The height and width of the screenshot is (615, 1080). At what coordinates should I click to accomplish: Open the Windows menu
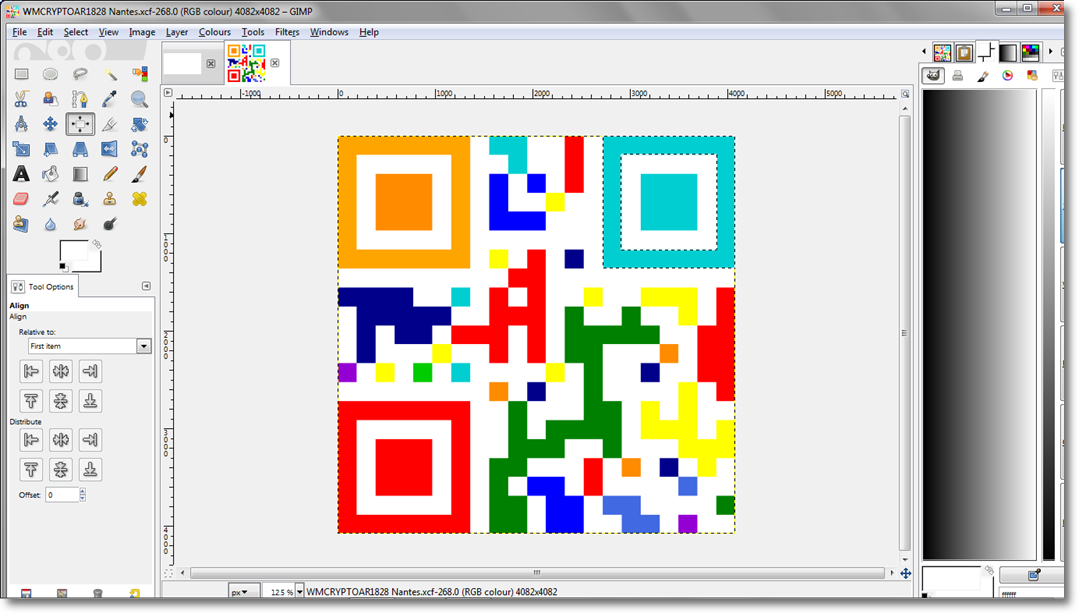[329, 32]
